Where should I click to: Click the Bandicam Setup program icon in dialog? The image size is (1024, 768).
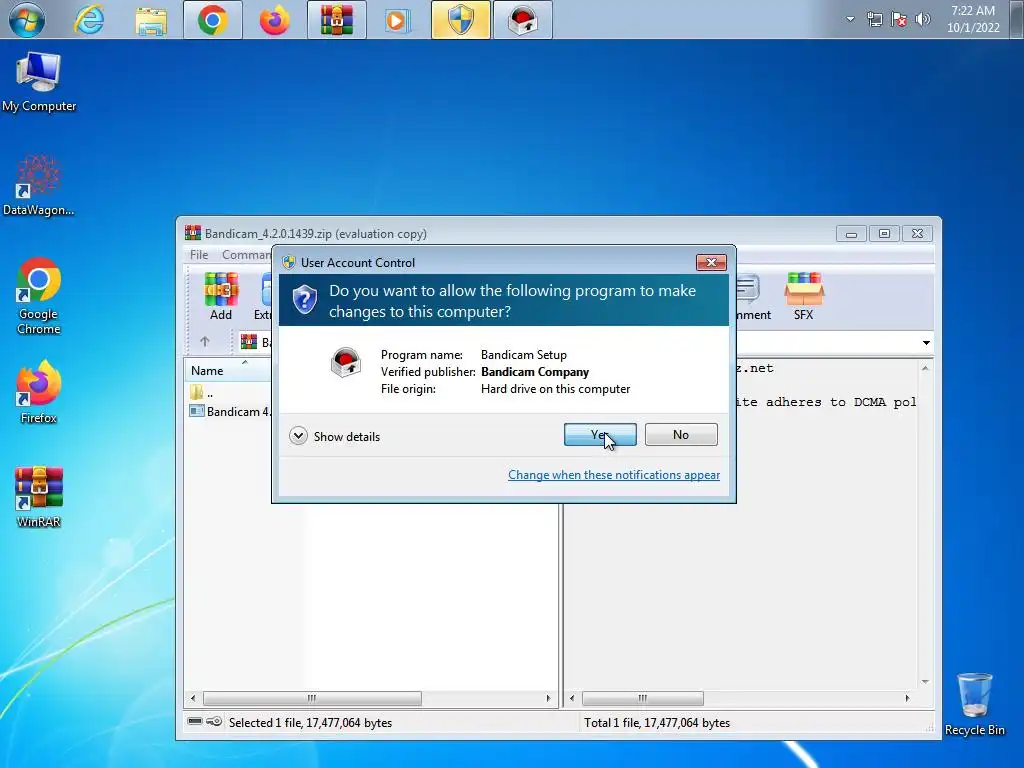point(345,362)
